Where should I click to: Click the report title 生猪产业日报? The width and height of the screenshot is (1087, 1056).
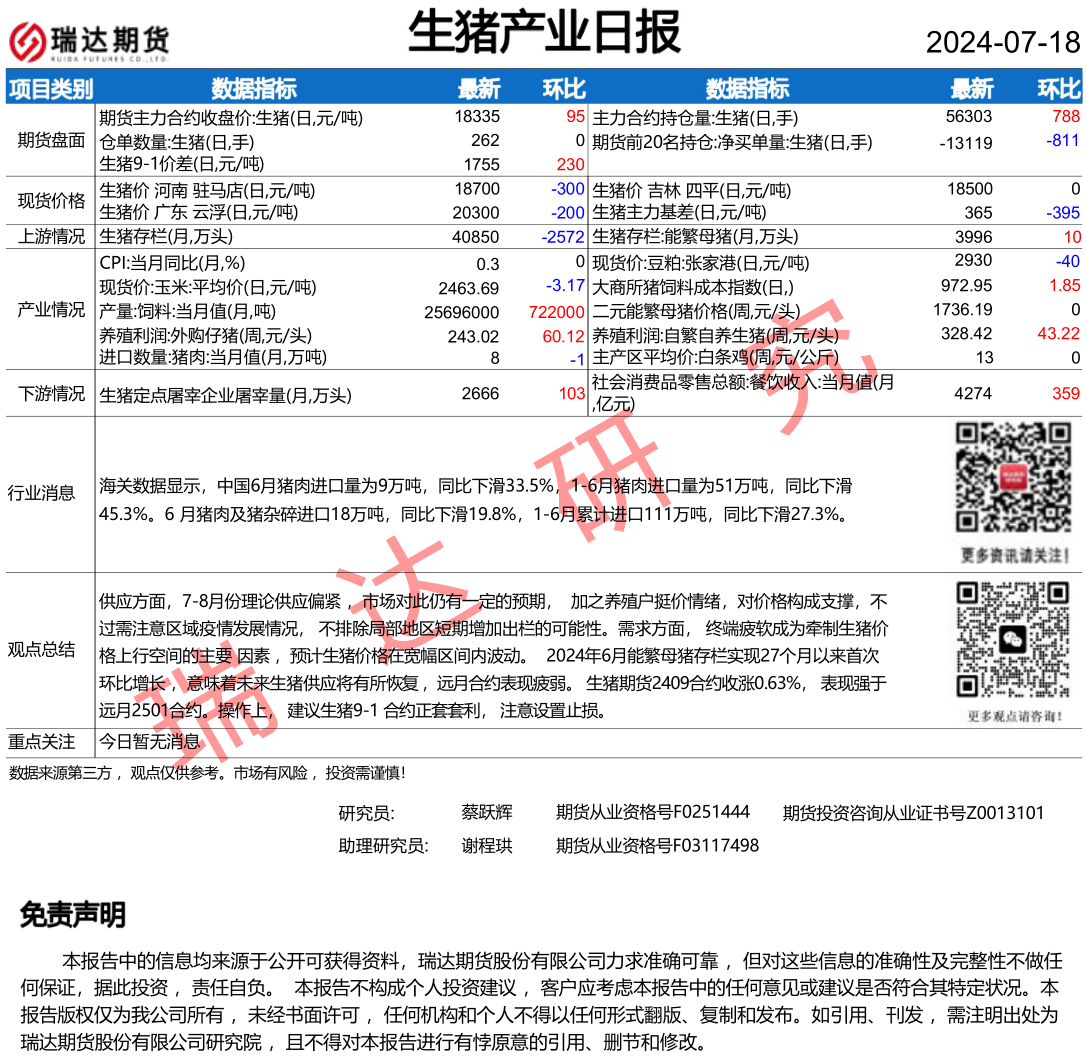click(x=544, y=33)
